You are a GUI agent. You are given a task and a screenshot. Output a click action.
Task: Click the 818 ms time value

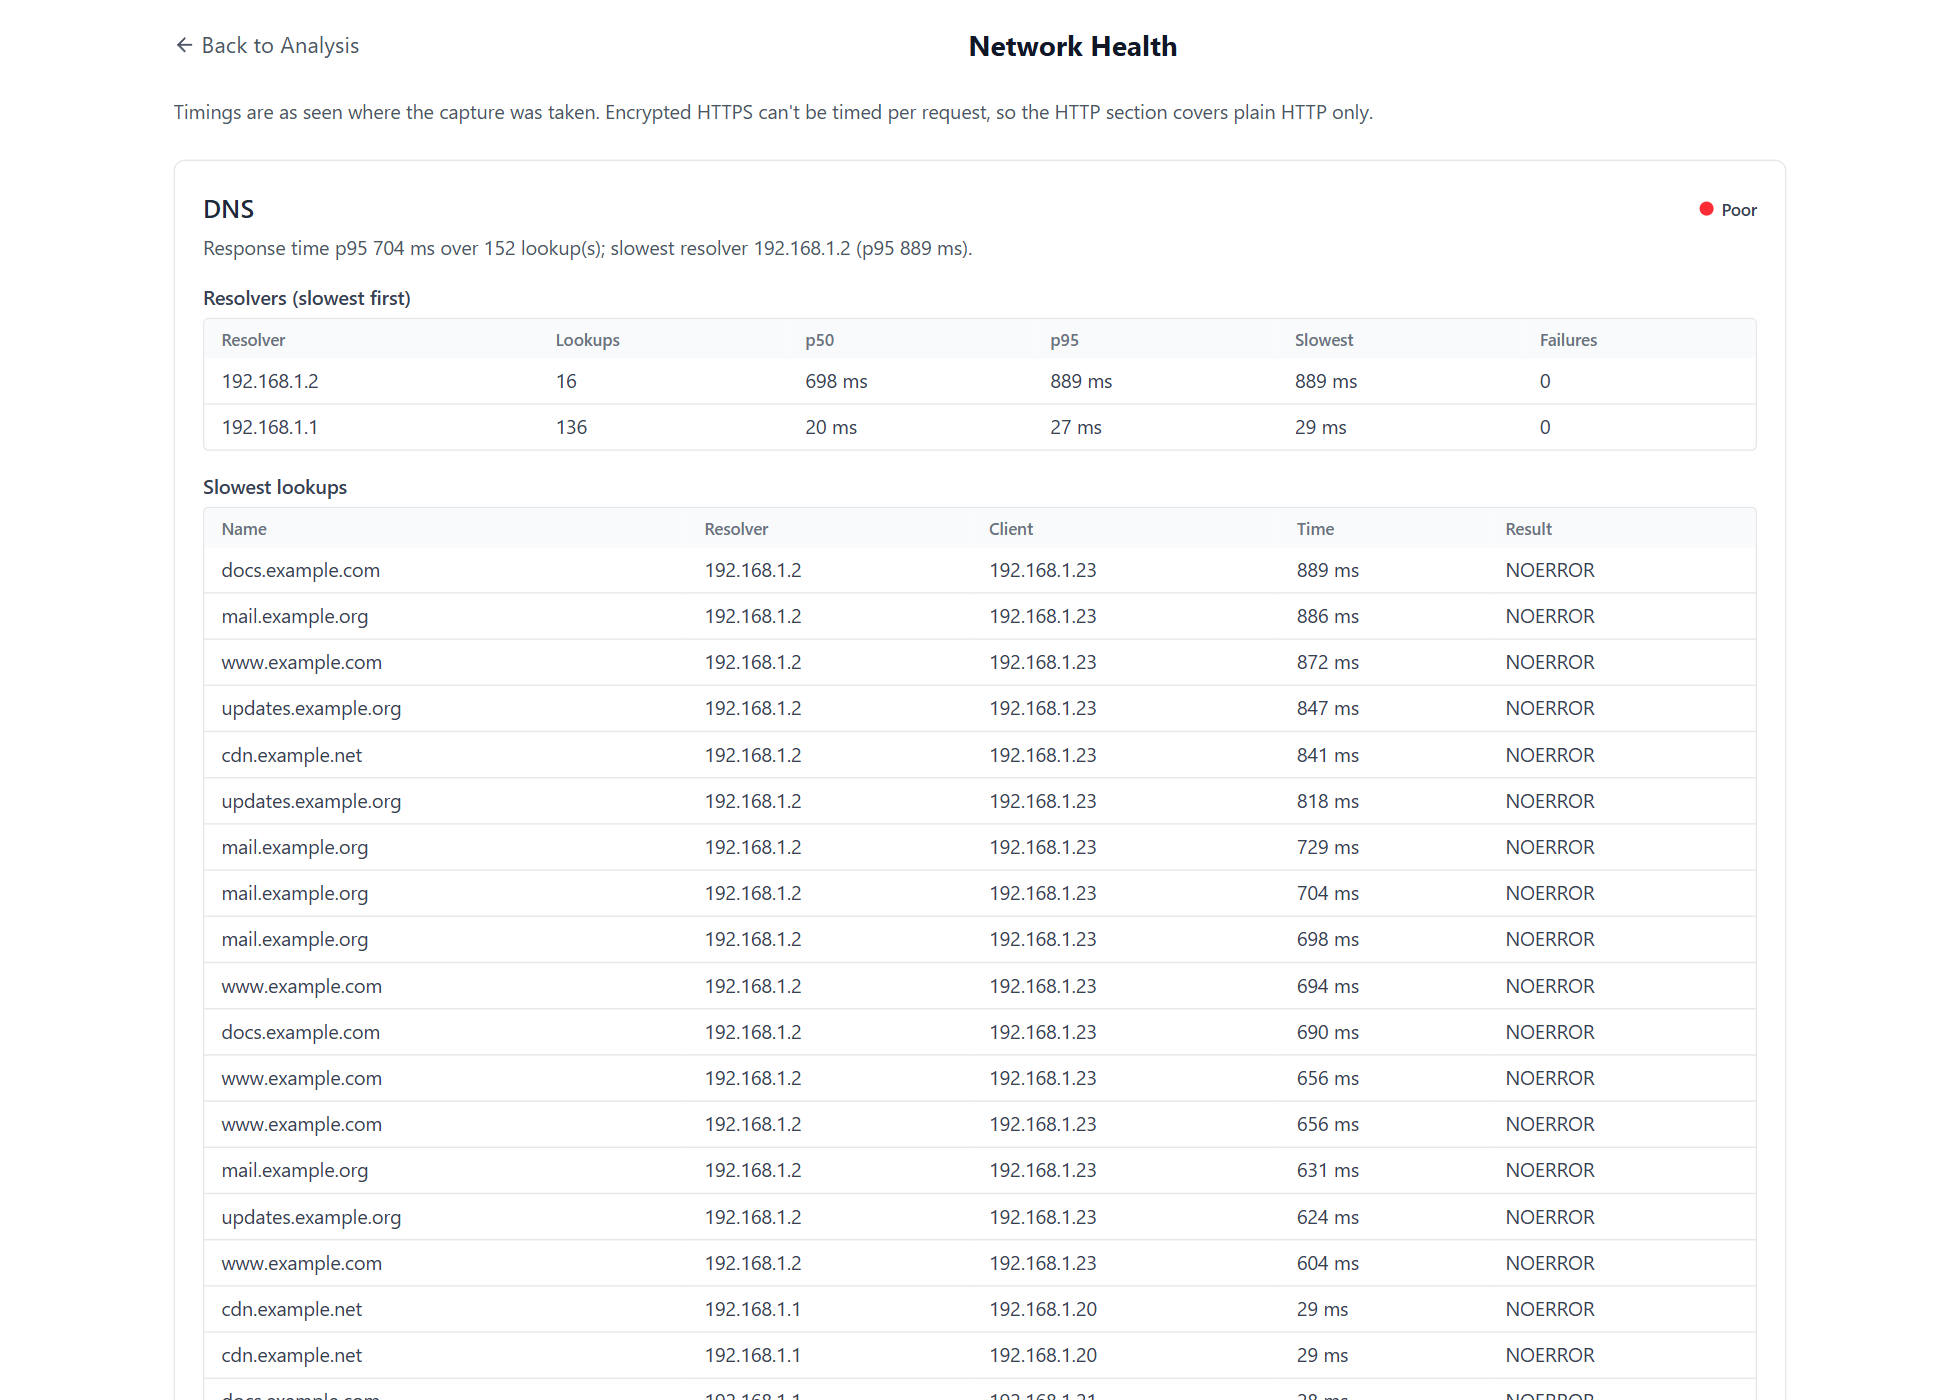(1328, 801)
